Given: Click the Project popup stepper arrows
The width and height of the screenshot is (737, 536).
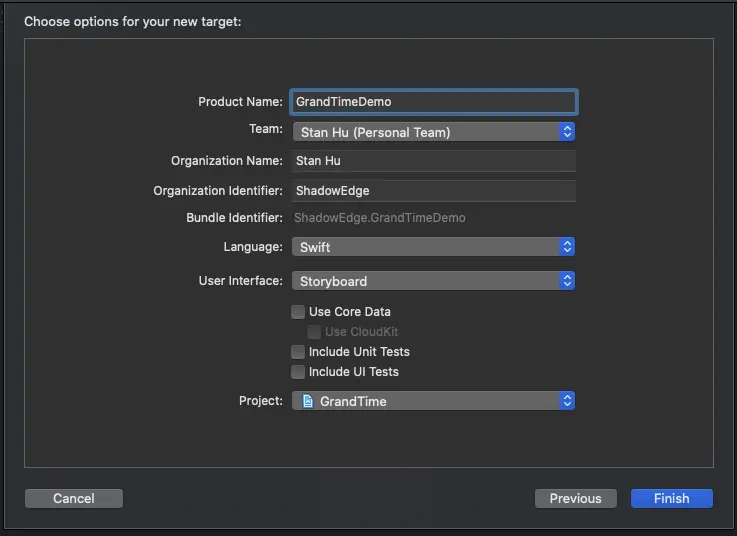Looking at the screenshot, I should (567, 401).
